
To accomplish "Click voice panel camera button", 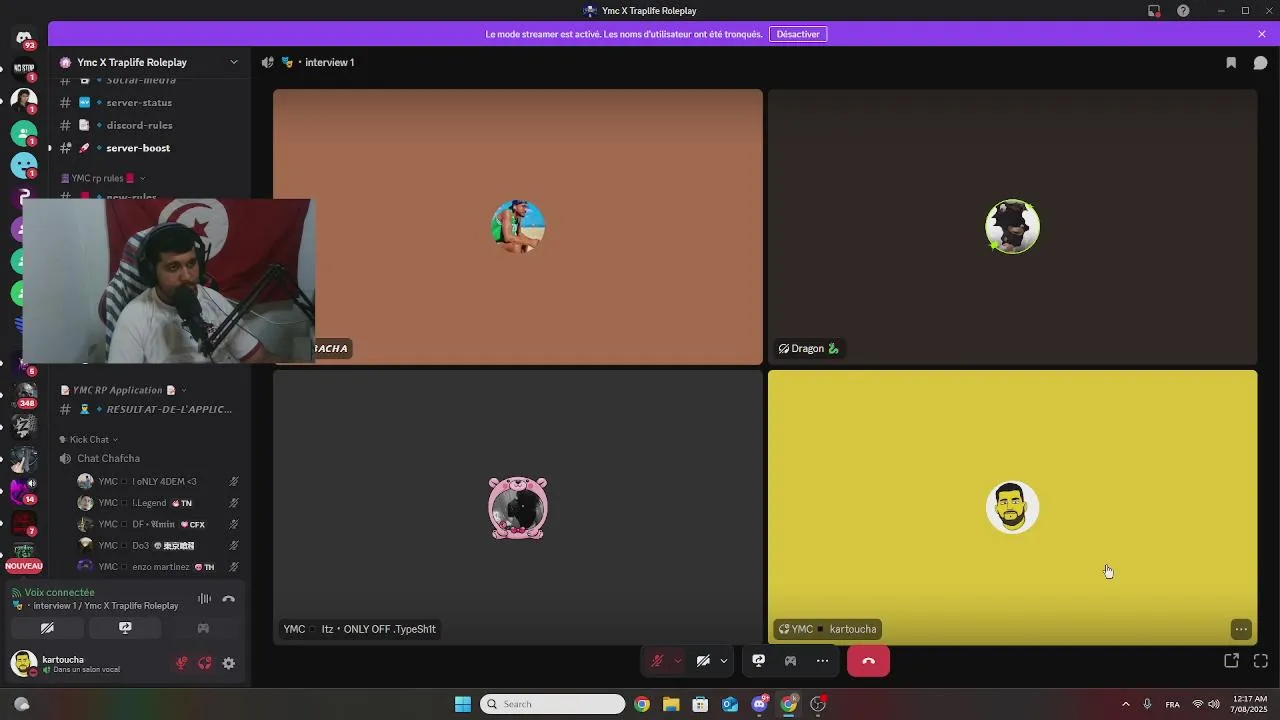I will click(47, 628).
